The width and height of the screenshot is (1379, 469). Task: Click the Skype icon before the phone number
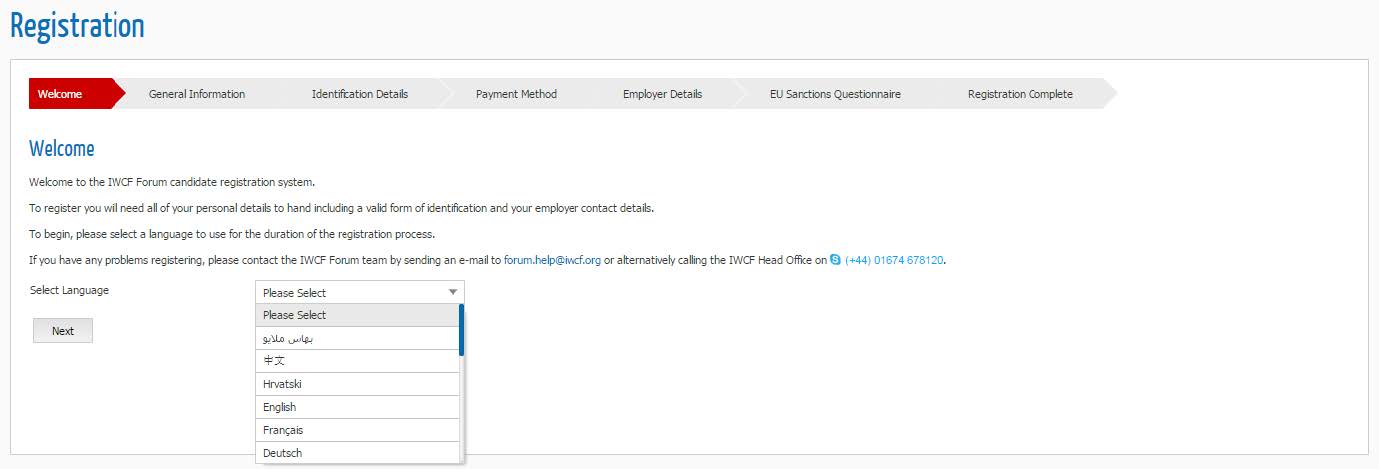click(x=836, y=261)
